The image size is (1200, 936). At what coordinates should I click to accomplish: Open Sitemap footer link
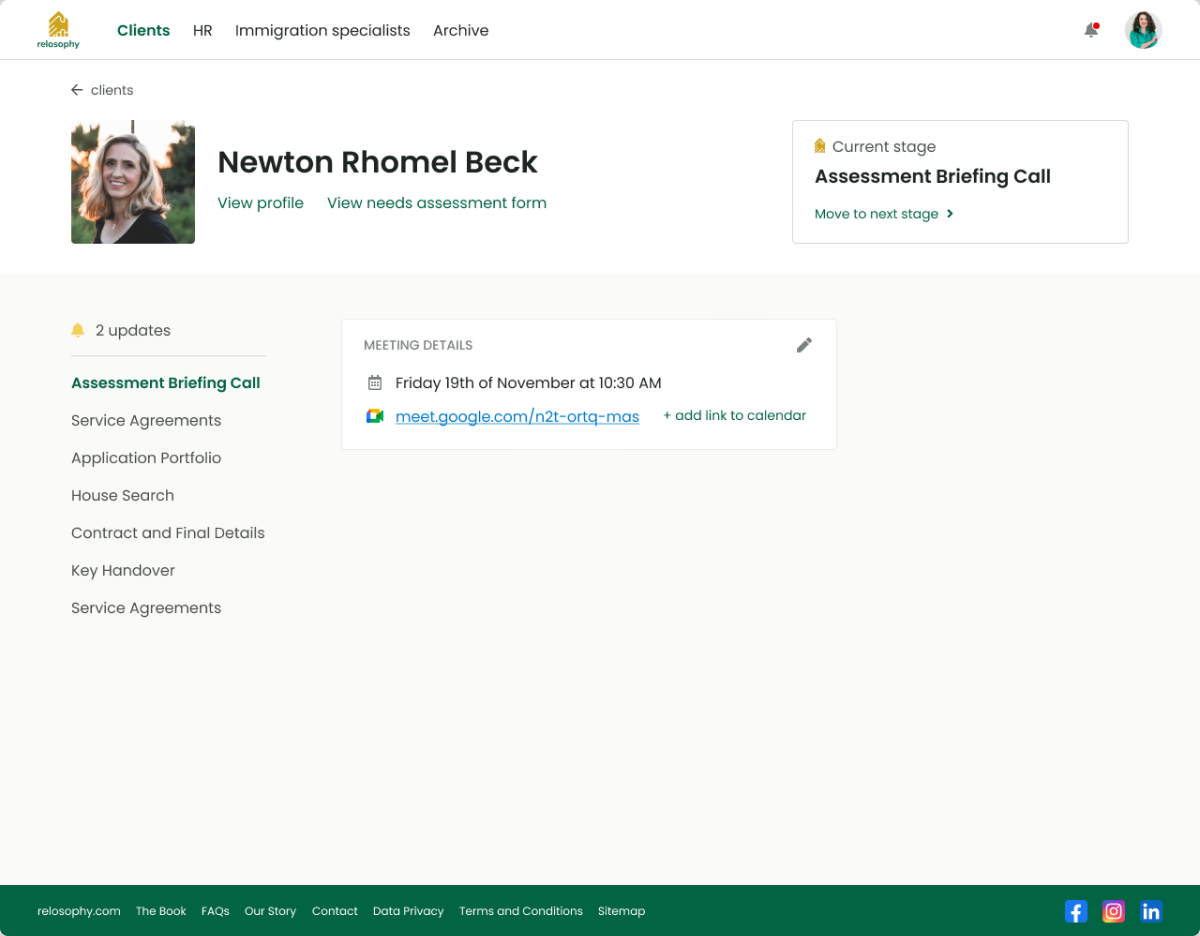click(x=621, y=911)
